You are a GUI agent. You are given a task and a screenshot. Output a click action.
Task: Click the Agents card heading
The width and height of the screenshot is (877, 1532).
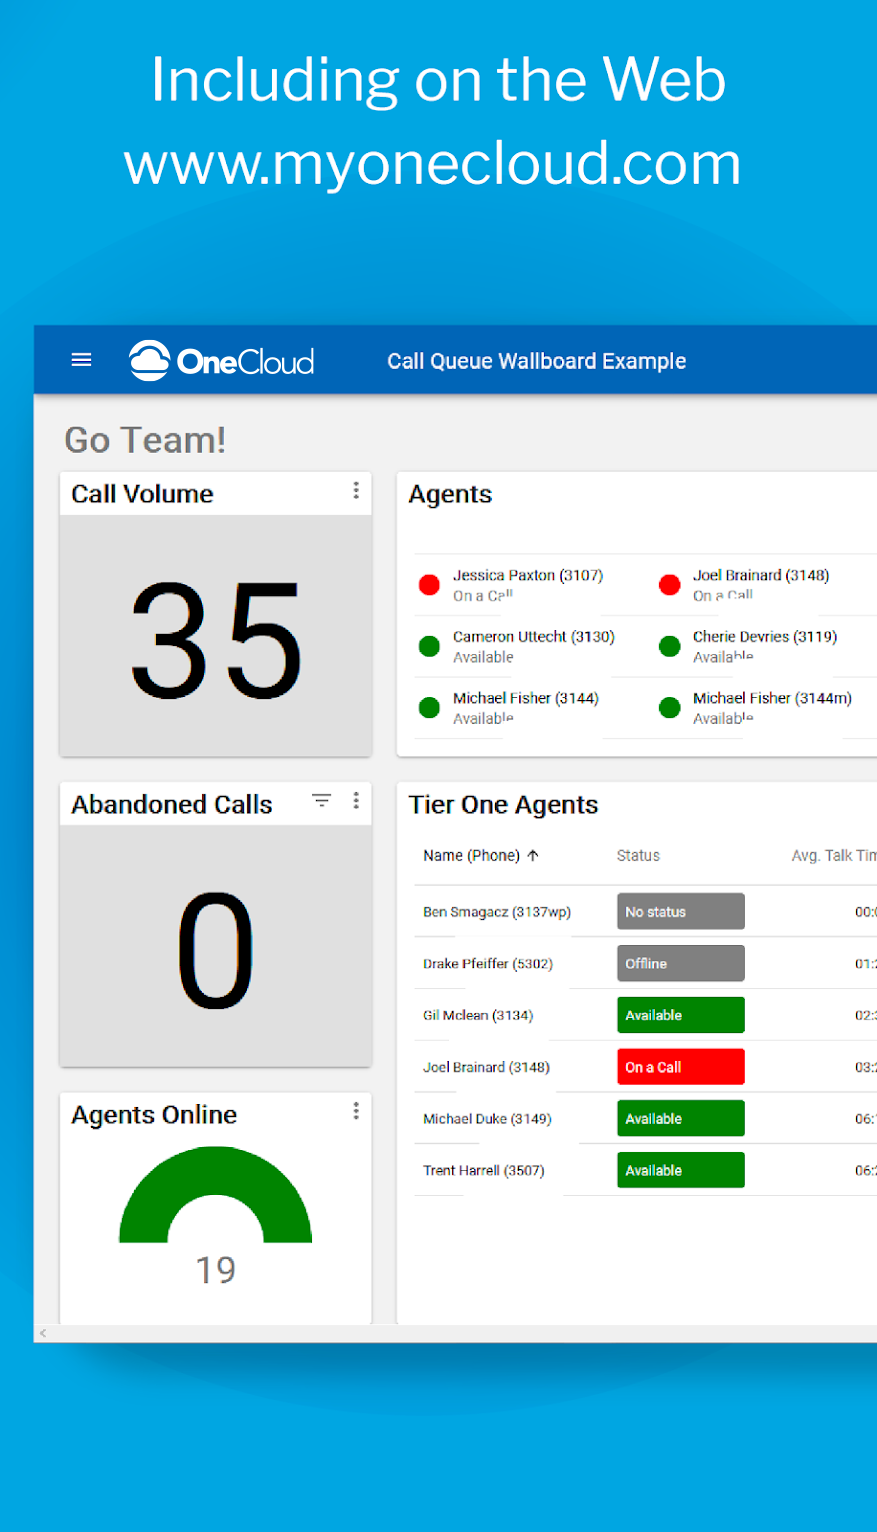450,494
